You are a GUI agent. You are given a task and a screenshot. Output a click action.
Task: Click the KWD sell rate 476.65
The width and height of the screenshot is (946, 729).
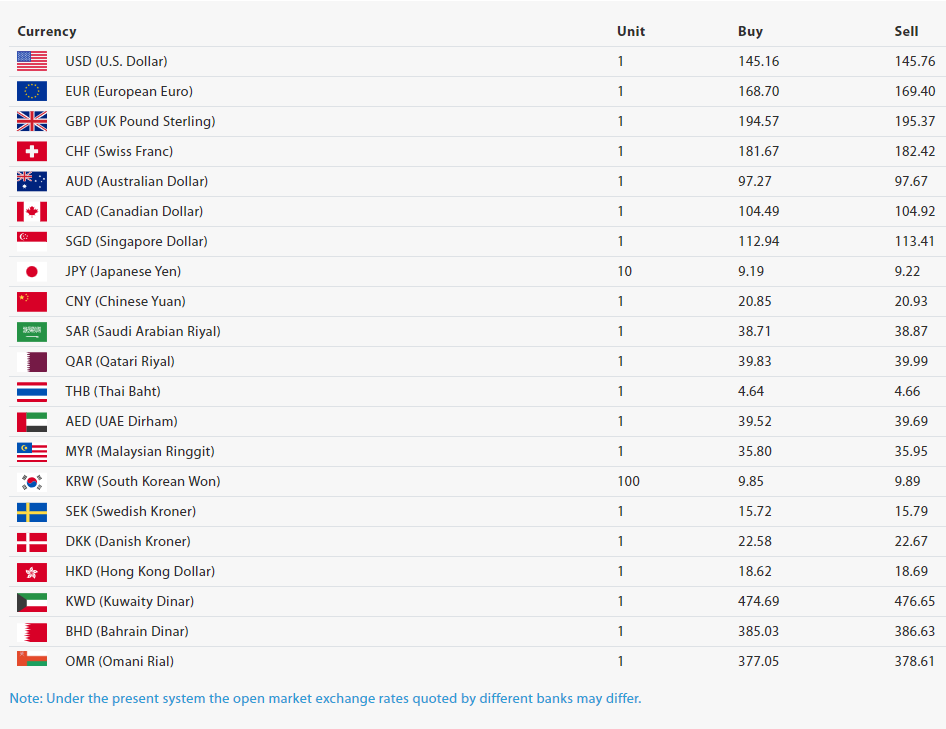tap(914, 601)
